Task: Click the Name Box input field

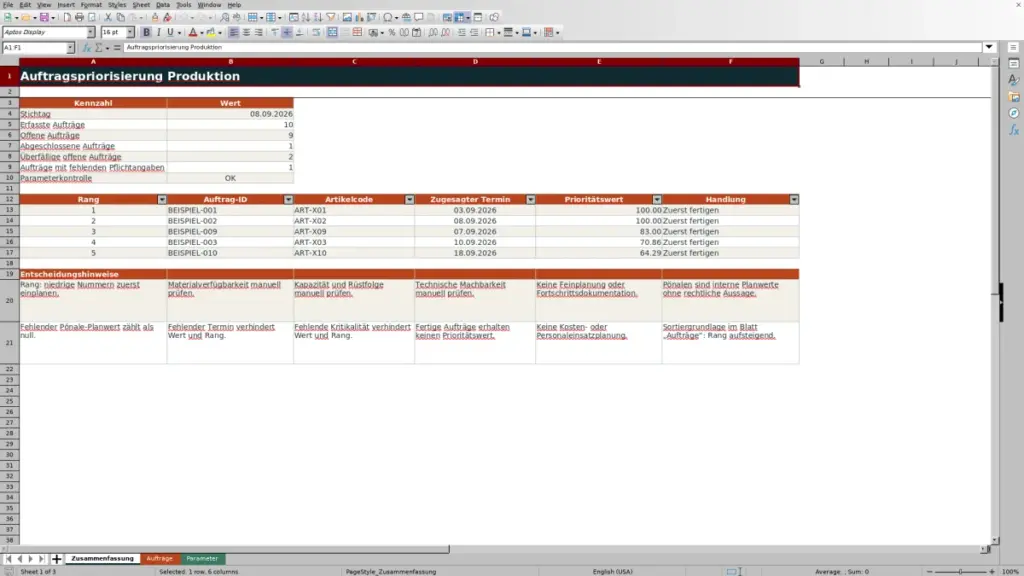Action: 35,48
